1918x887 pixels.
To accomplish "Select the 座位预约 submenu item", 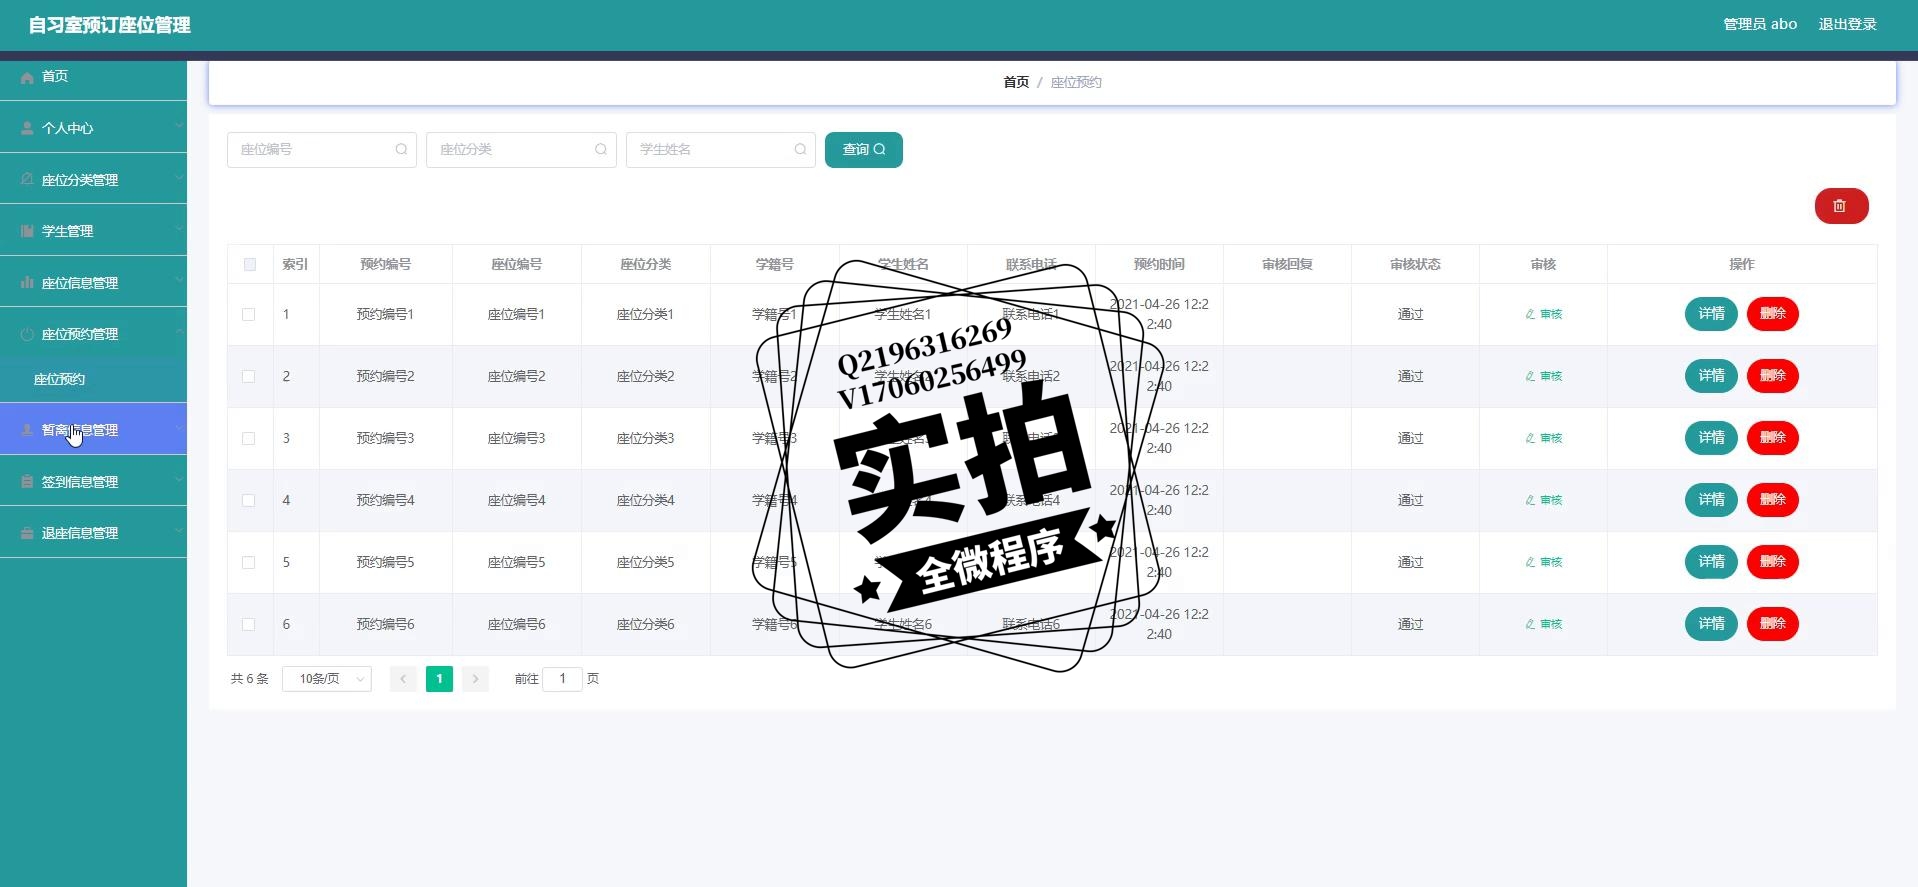I will pyautogui.click(x=93, y=379).
